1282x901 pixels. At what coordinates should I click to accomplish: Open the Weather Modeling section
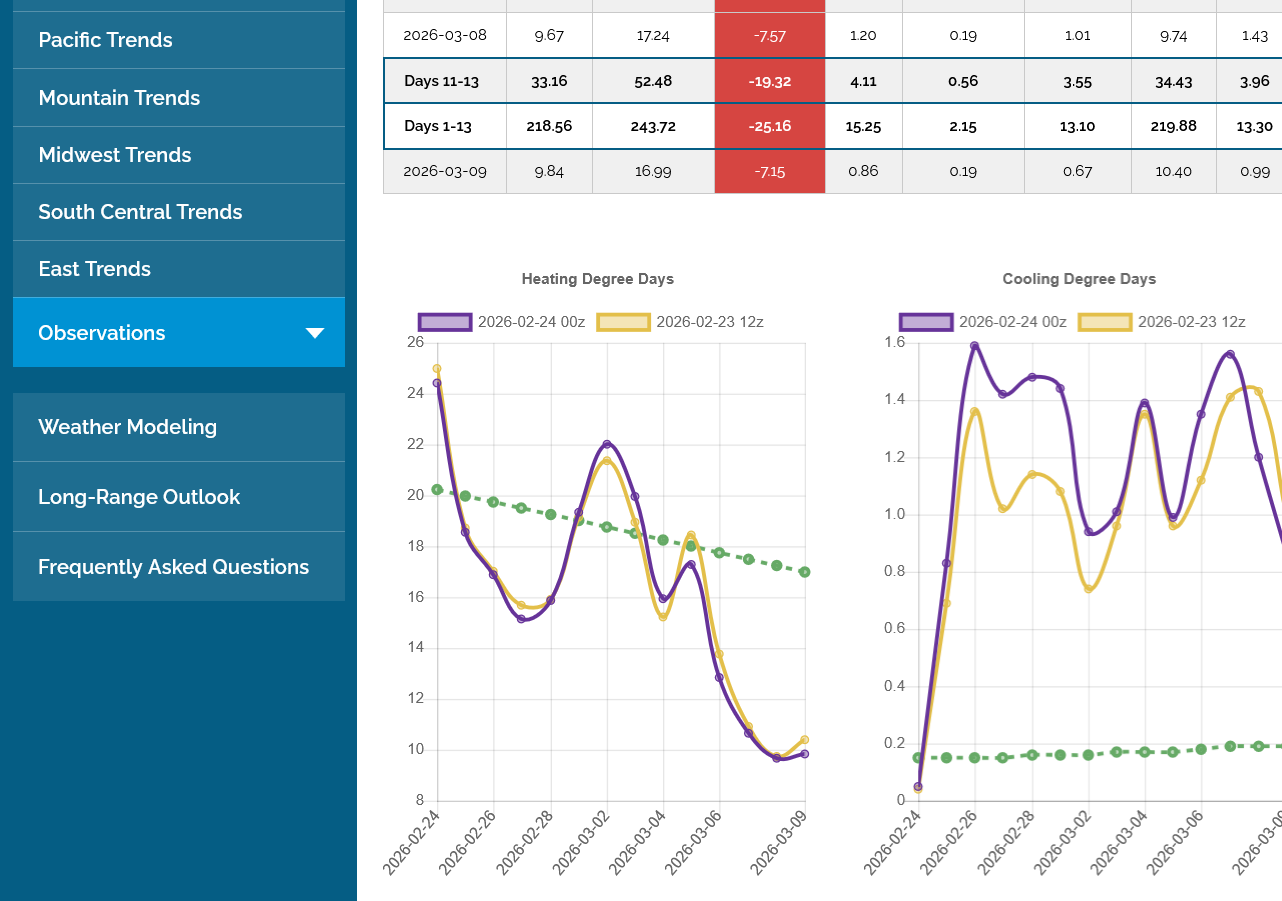127,427
